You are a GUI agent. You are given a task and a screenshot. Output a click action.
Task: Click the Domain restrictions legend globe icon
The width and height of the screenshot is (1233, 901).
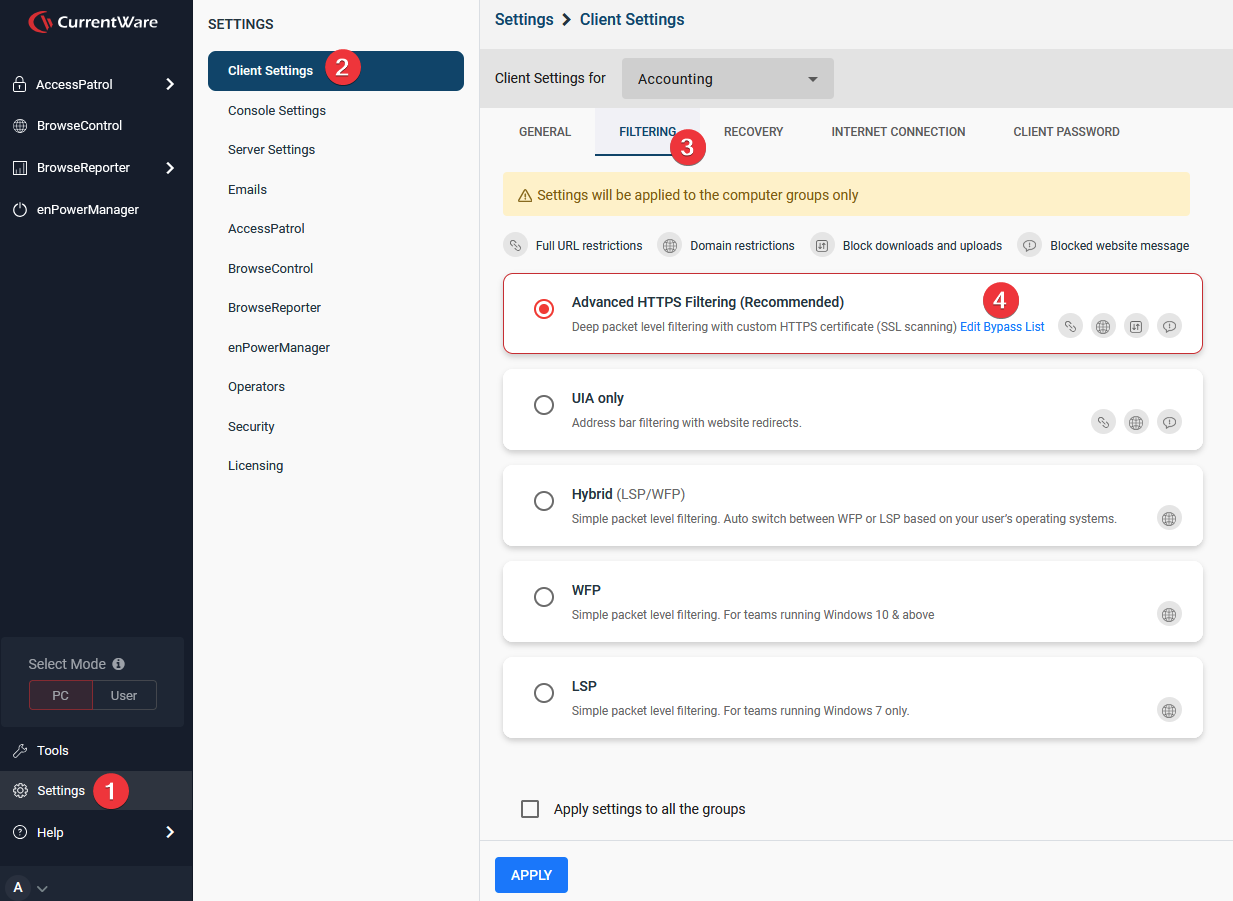coord(670,245)
